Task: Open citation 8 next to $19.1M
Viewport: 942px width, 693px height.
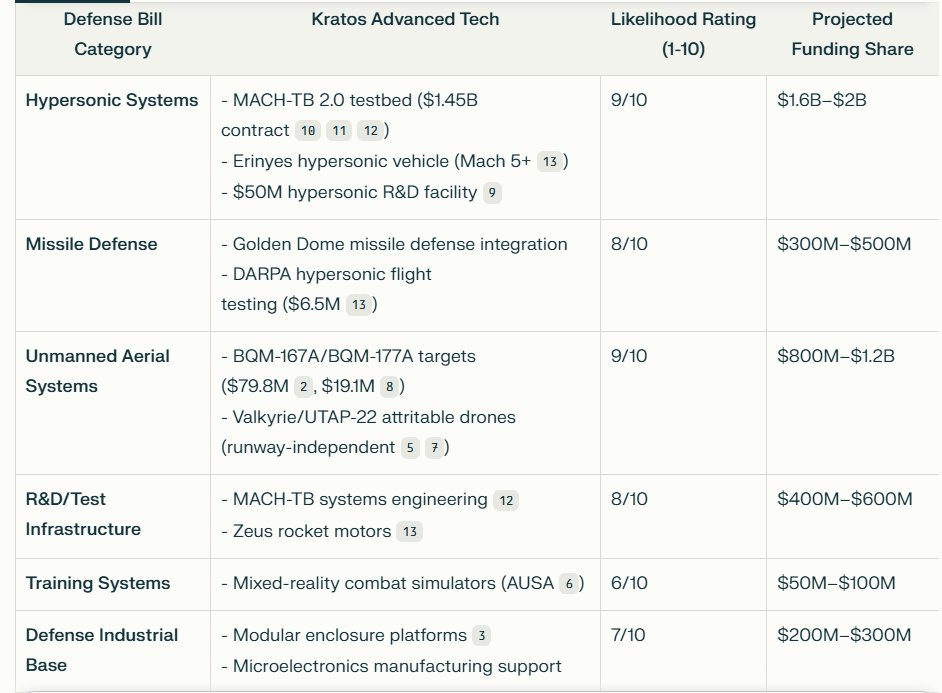Action: (x=389, y=387)
